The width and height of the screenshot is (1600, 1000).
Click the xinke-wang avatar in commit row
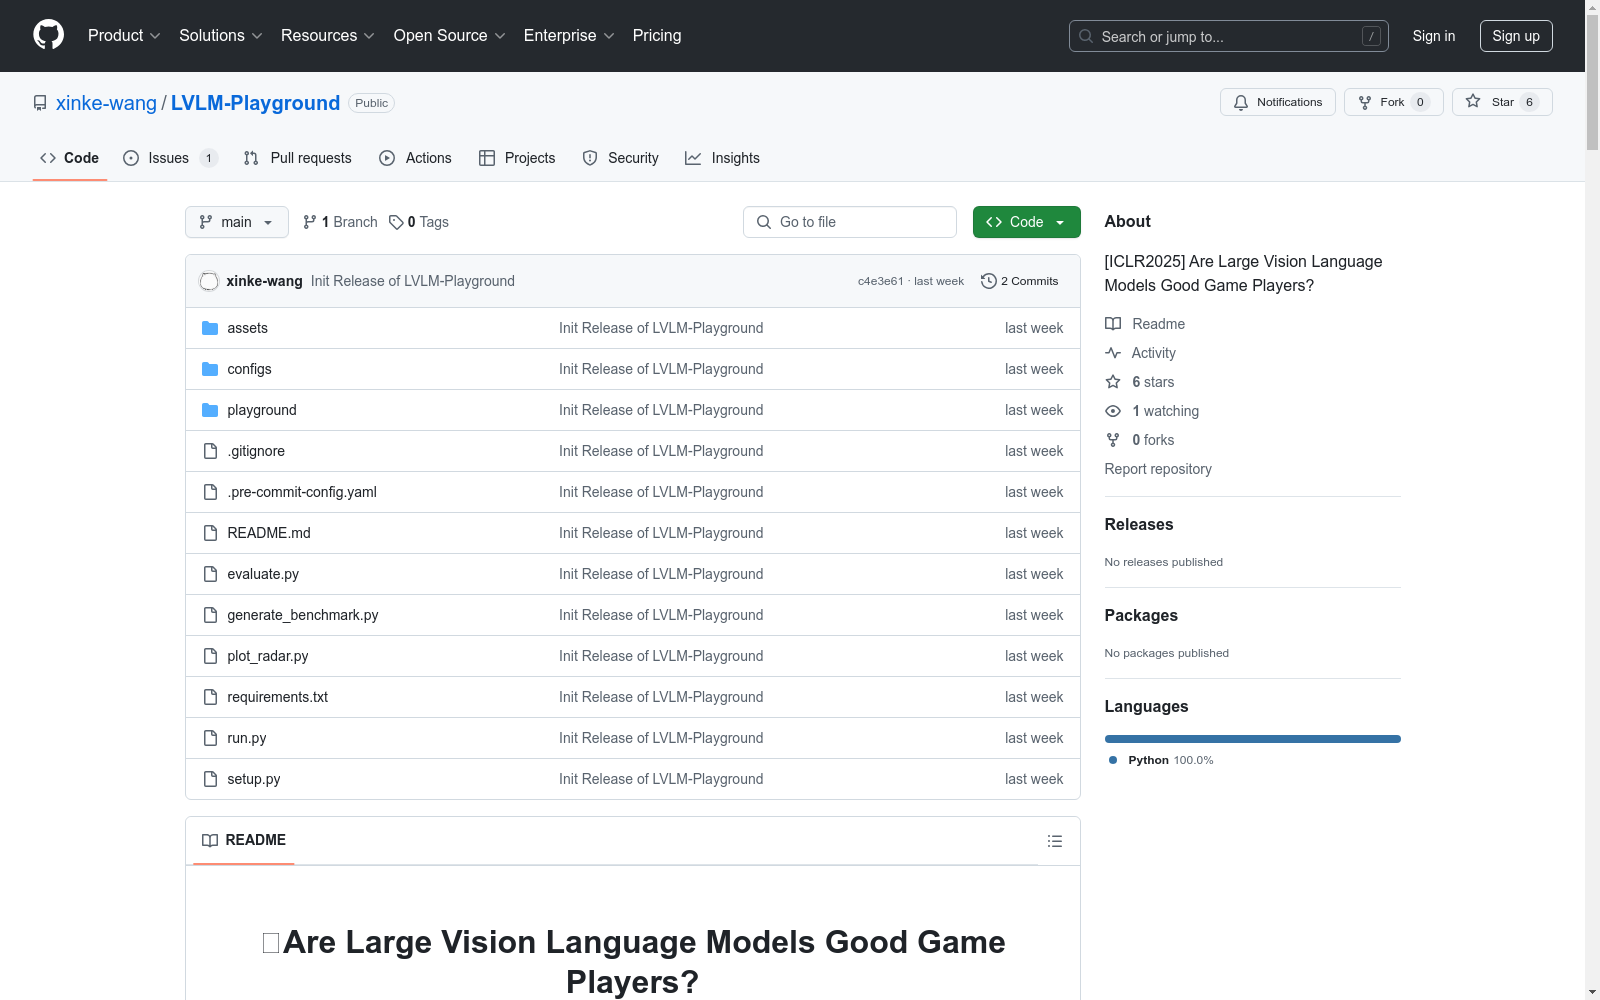[209, 281]
